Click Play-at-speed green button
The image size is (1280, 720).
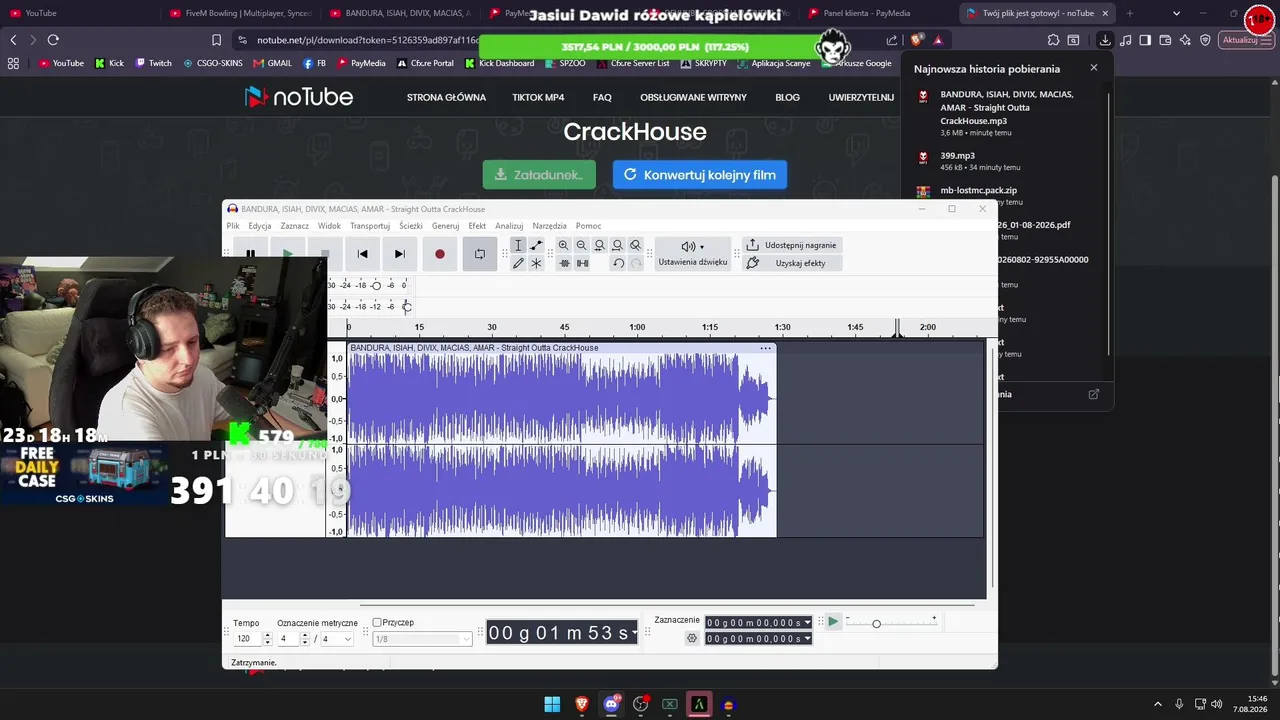click(x=833, y=622)
